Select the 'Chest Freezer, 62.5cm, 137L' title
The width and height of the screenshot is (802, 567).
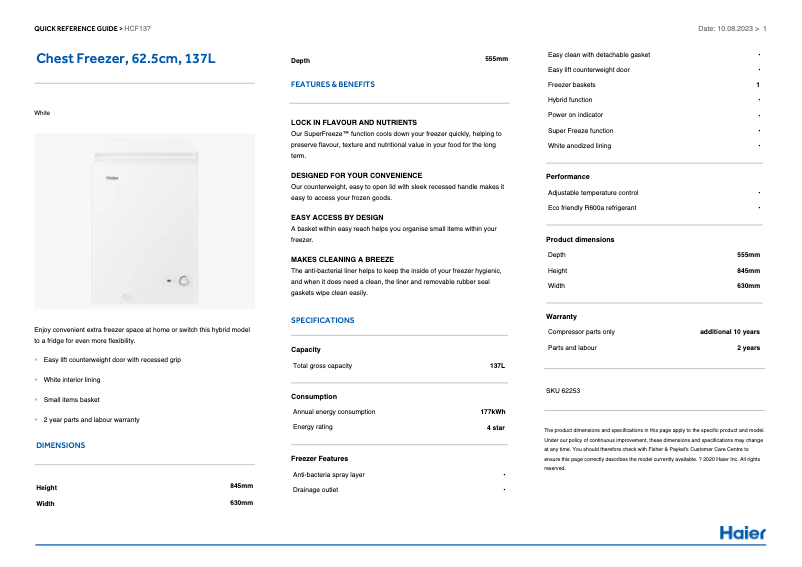tap(126, 59)
